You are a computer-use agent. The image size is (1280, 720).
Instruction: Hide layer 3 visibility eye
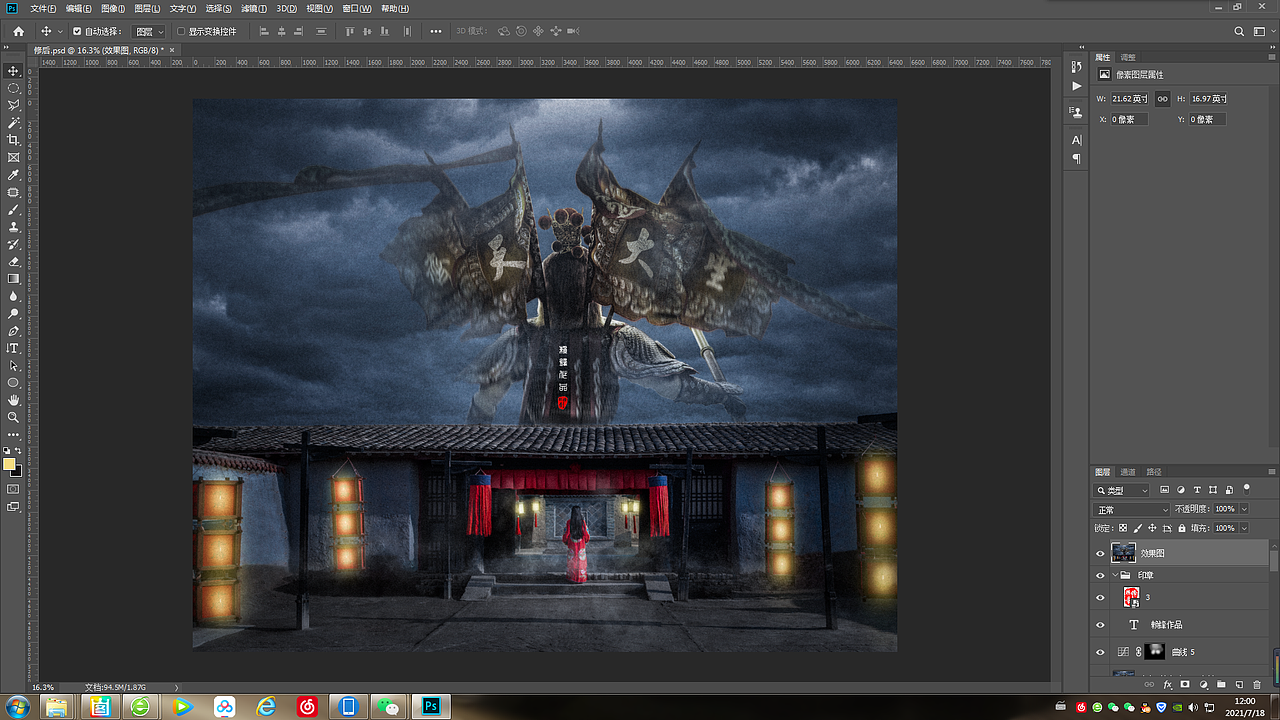click(1100, 597)
